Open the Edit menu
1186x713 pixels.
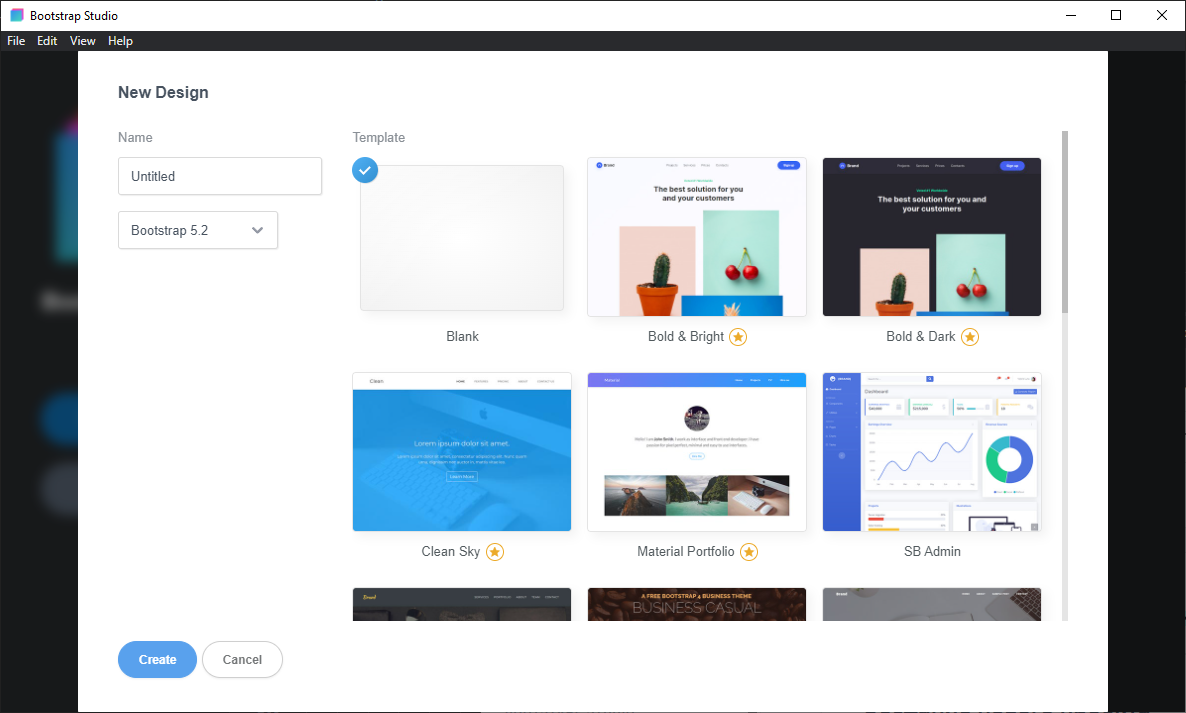tap(47, 41)
